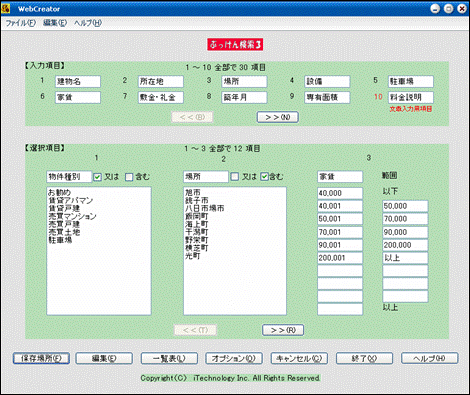Click the range field showing 200,000
The width and height of the screenshot is (470, 395).
pos(405,245)
